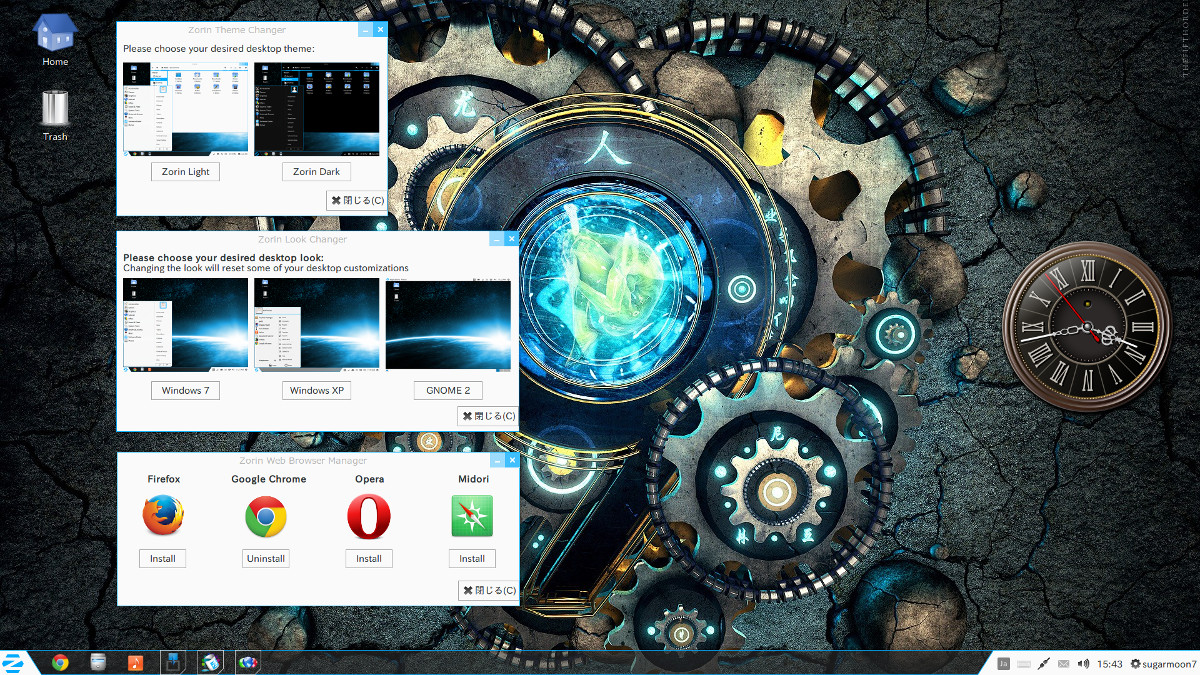Open the file manager taskbar icon
Viewport: 1200px width, 675px height.
pyautogui.click(x=98, y=662)
